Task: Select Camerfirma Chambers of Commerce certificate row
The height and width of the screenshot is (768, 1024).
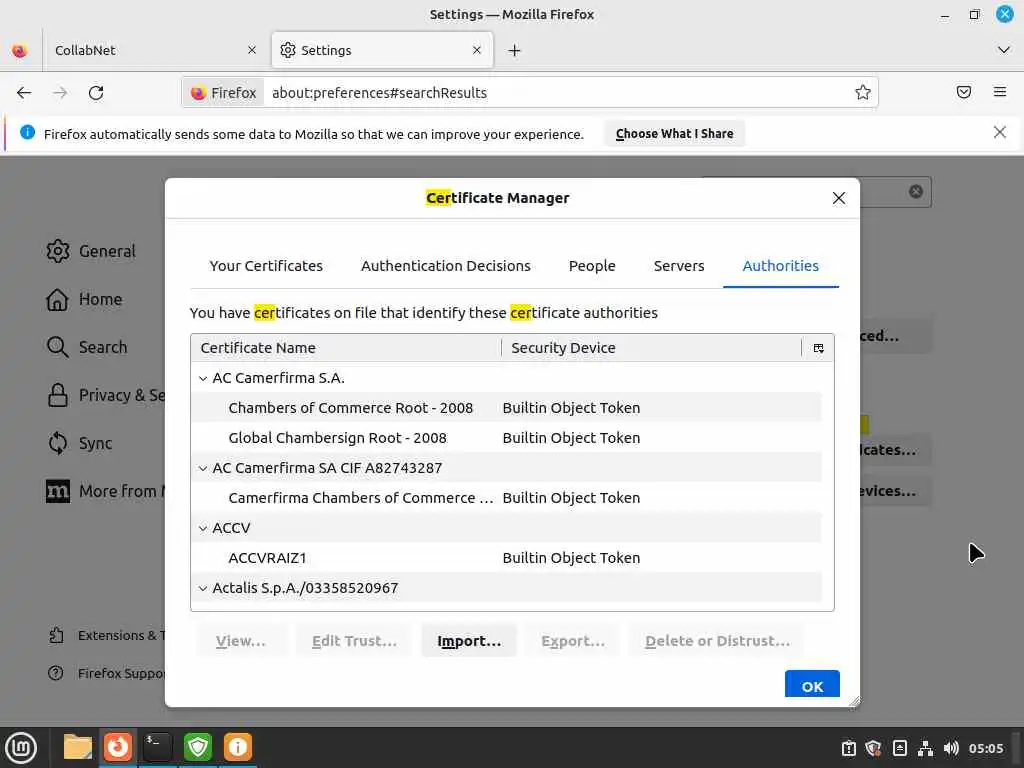Action: 506,498
